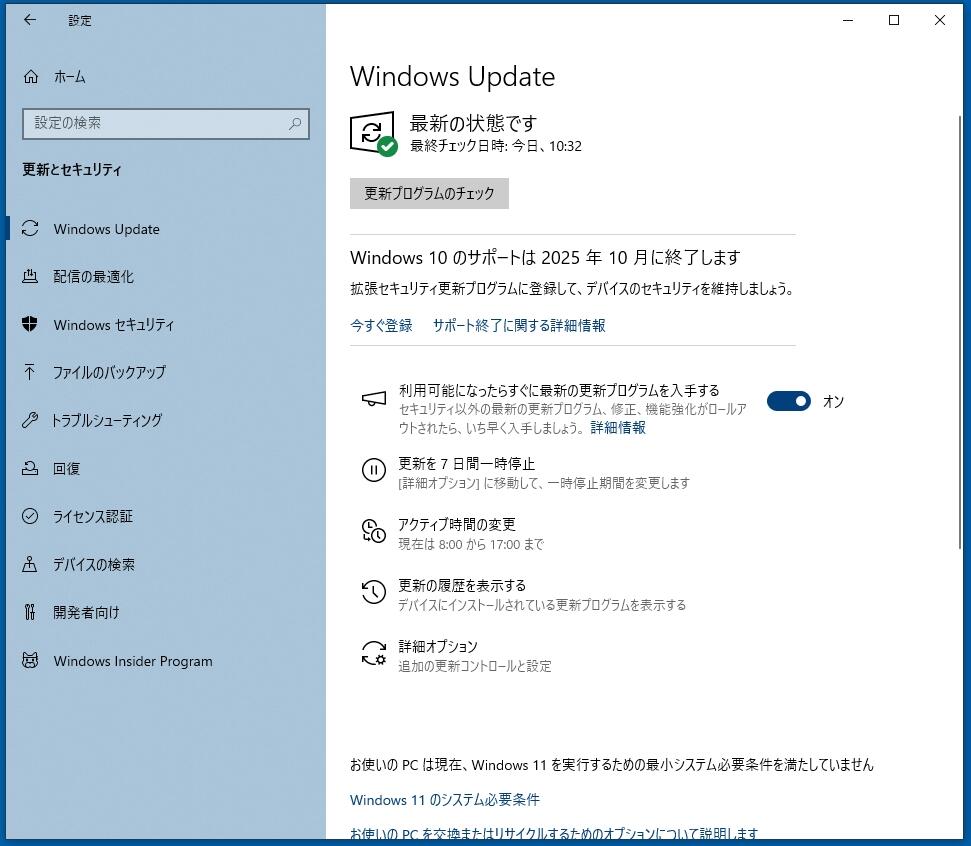Click the pause icon for 7-day update pause
The width and height of the screenshot is (971, 846).
coord(373,470)
